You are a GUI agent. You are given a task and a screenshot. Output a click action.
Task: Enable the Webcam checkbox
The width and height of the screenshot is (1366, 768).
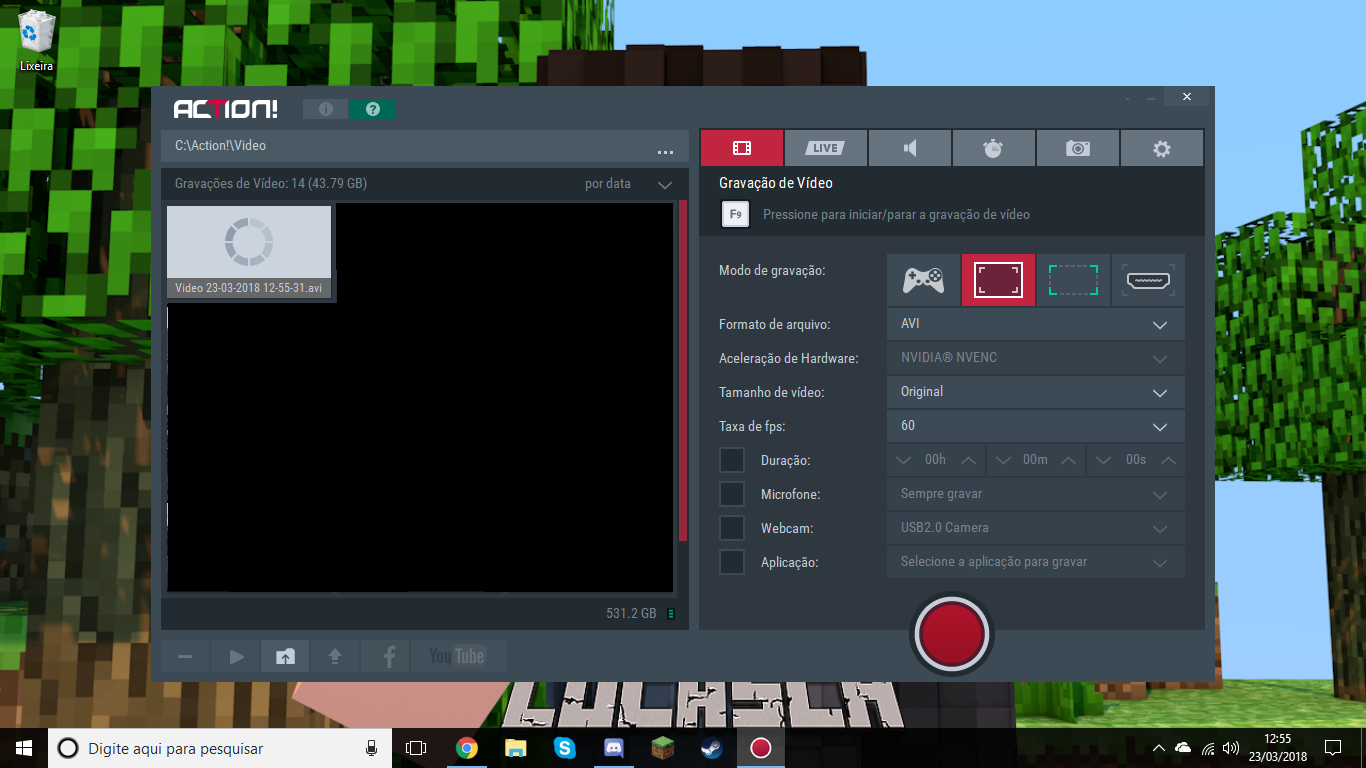(732, 528)
